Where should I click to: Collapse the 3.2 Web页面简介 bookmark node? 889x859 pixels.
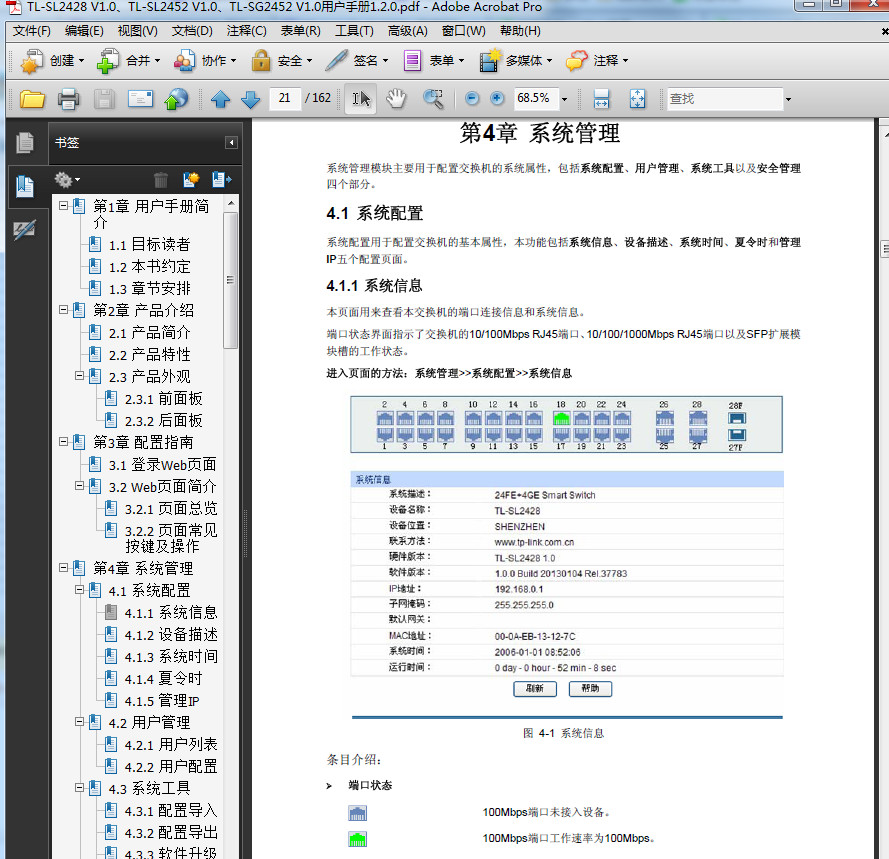click(x=79, y=486)
